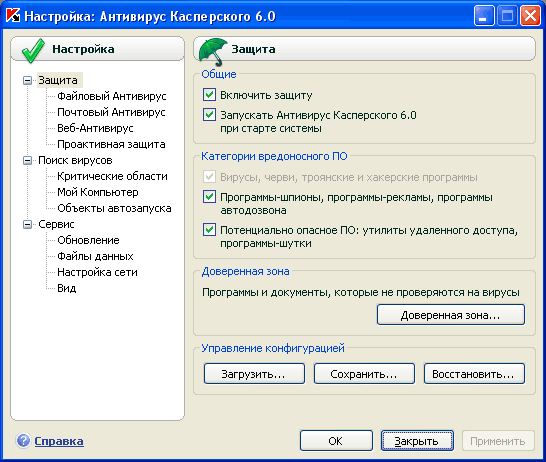Screen dimensions: 546x462
Task: Collapse the Поиск вирусов tree node
Action: point(27,160)
